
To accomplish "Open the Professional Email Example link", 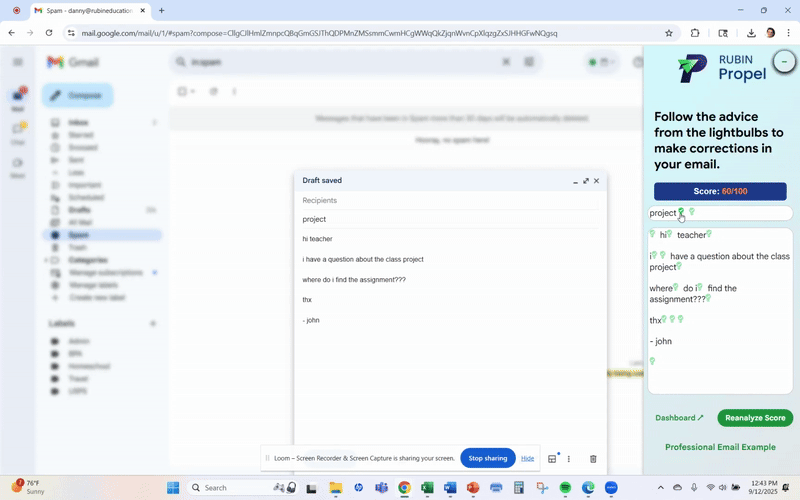I will click(720, 447).
